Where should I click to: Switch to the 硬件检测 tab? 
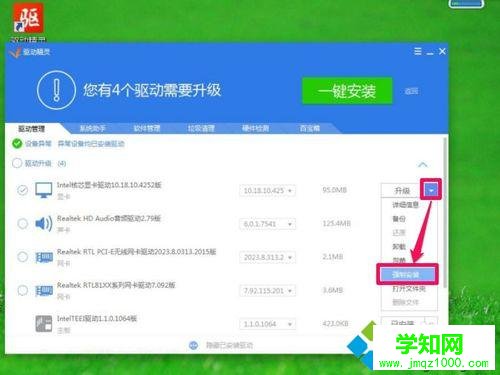255,128
